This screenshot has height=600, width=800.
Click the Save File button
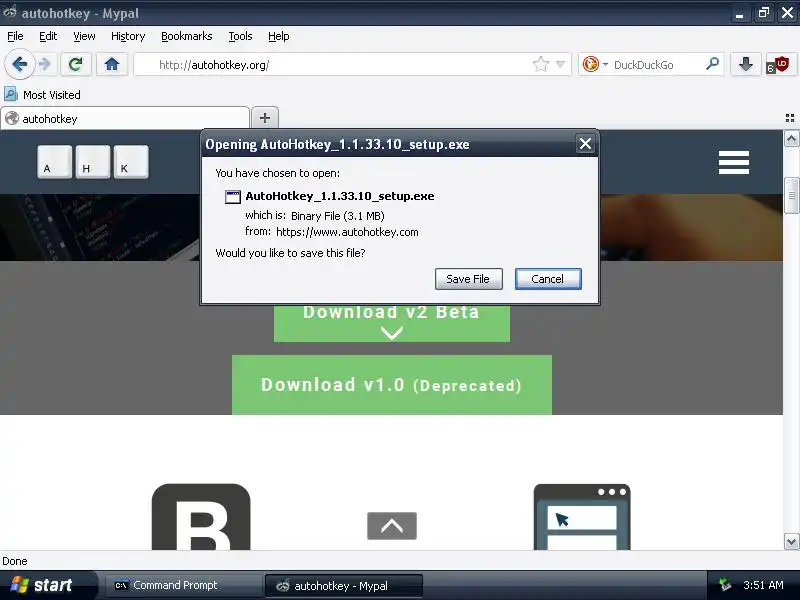(x=468, y=279)
